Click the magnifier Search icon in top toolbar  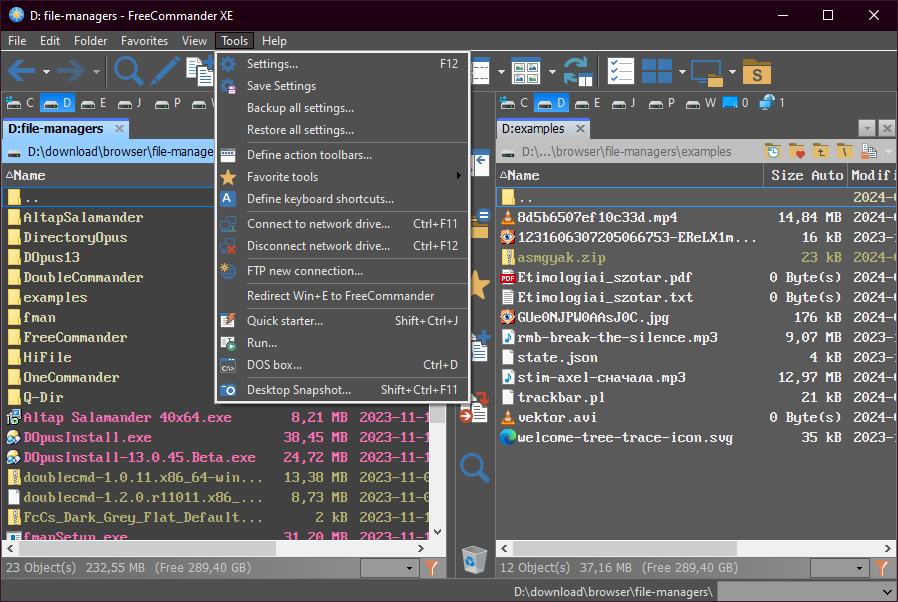[128, 71]
